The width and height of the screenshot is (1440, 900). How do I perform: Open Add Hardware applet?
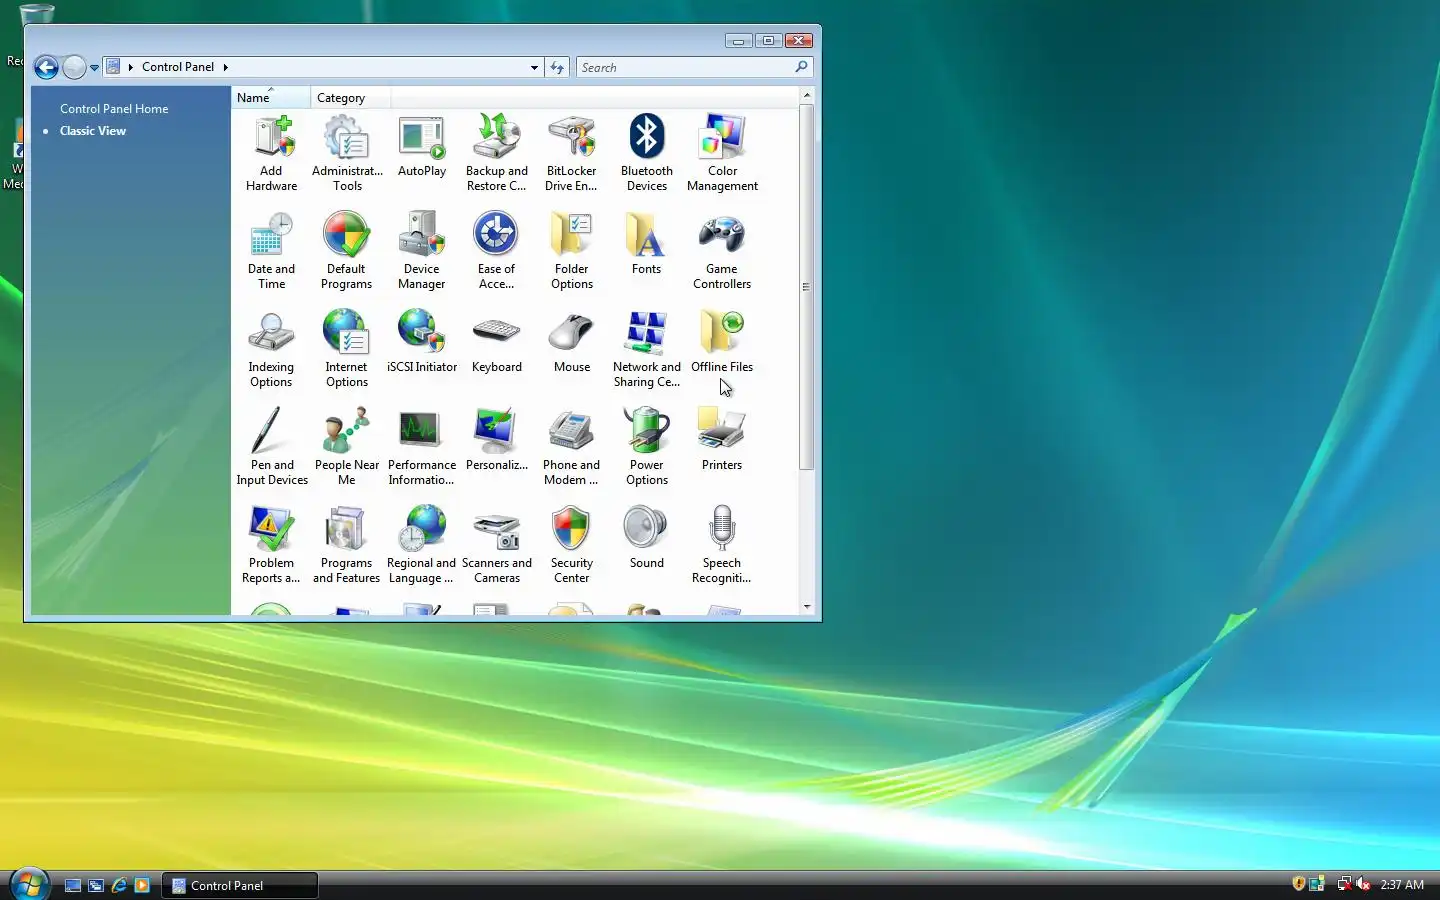(271, 152)
